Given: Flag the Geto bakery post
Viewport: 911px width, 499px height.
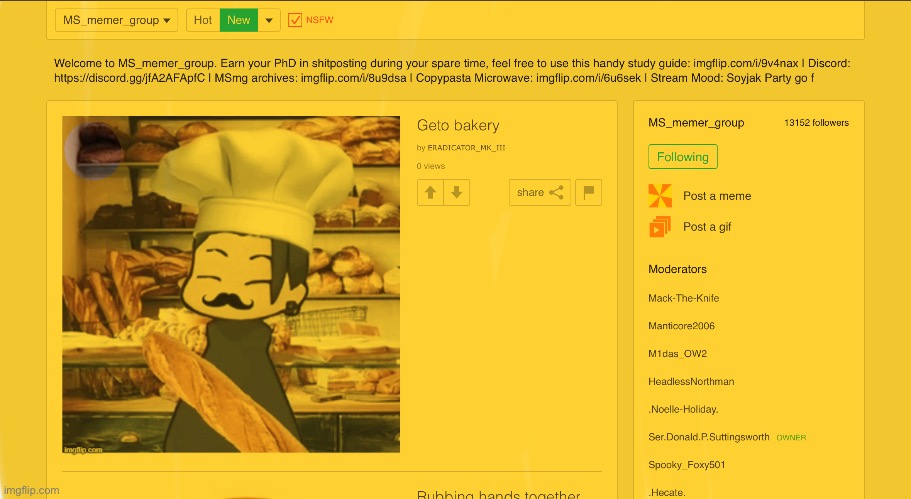Looking at the screenshot, I should point(589,193).
